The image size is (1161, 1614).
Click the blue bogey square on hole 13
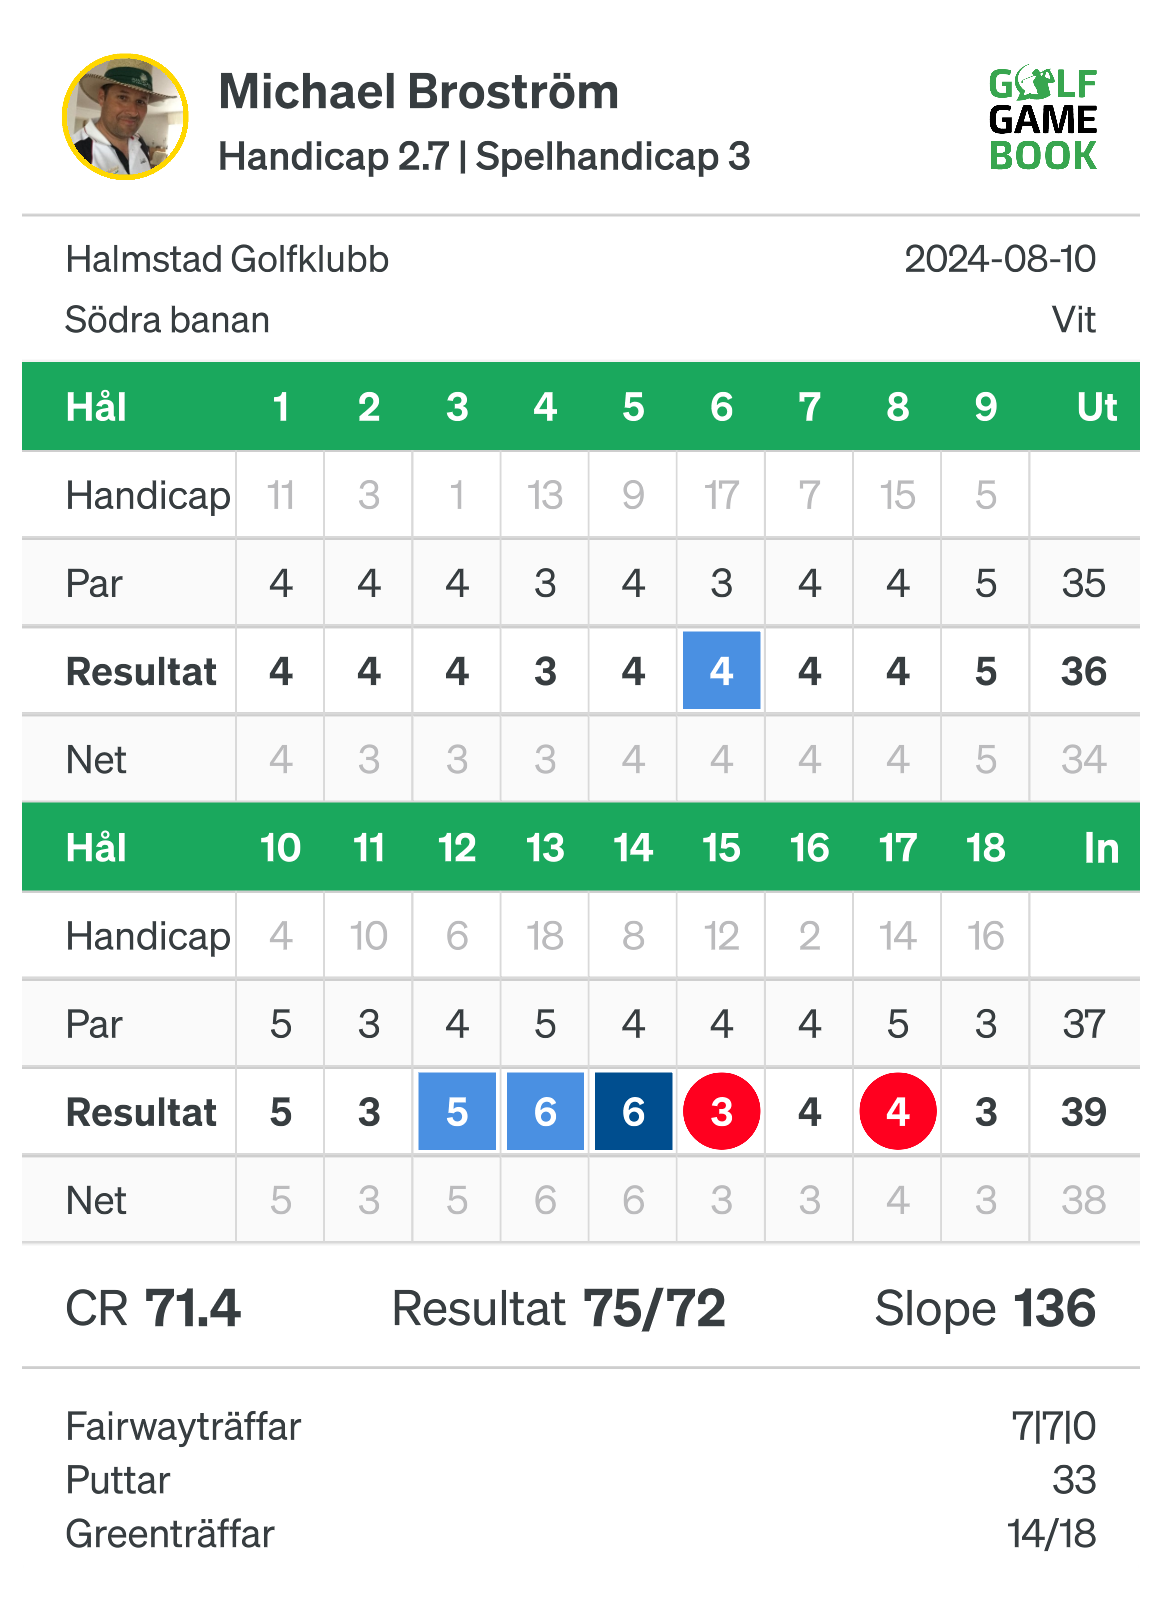click(545, 1111)
